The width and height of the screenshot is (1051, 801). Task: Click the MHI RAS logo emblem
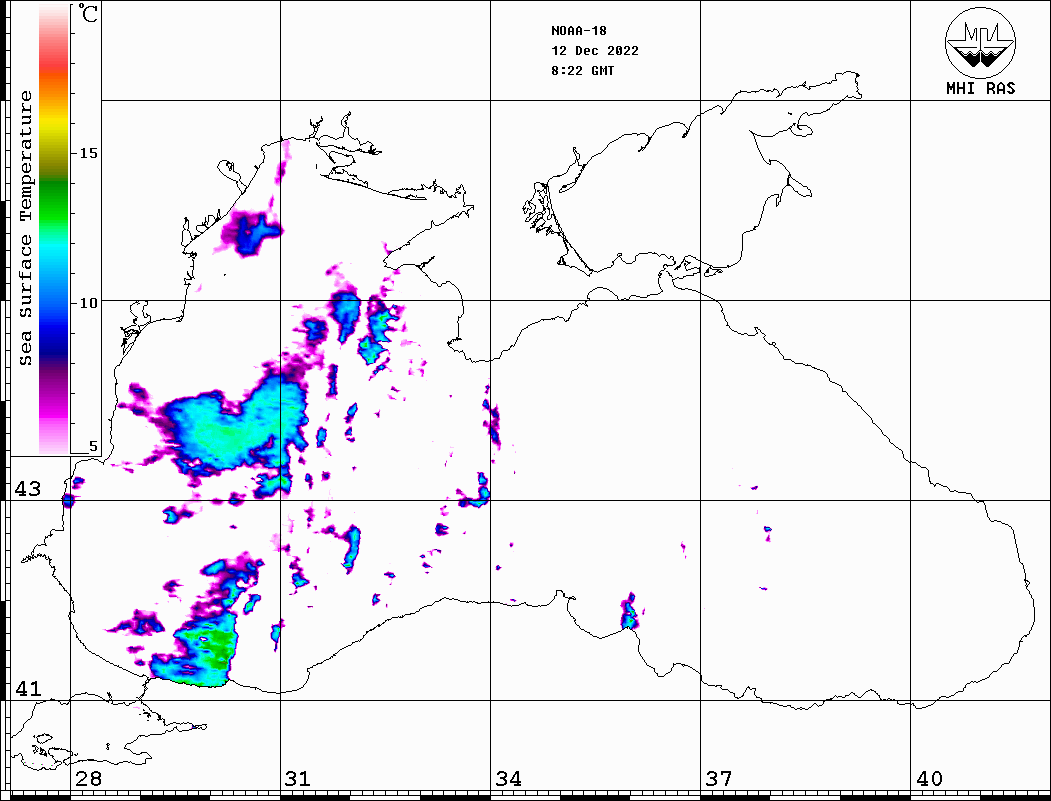(980, 42)
